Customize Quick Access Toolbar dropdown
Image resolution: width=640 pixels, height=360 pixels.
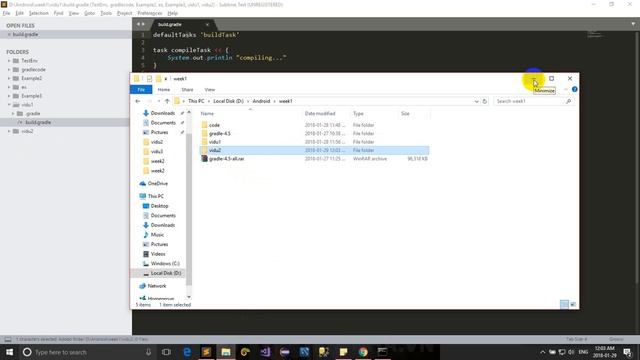[166, 79]
